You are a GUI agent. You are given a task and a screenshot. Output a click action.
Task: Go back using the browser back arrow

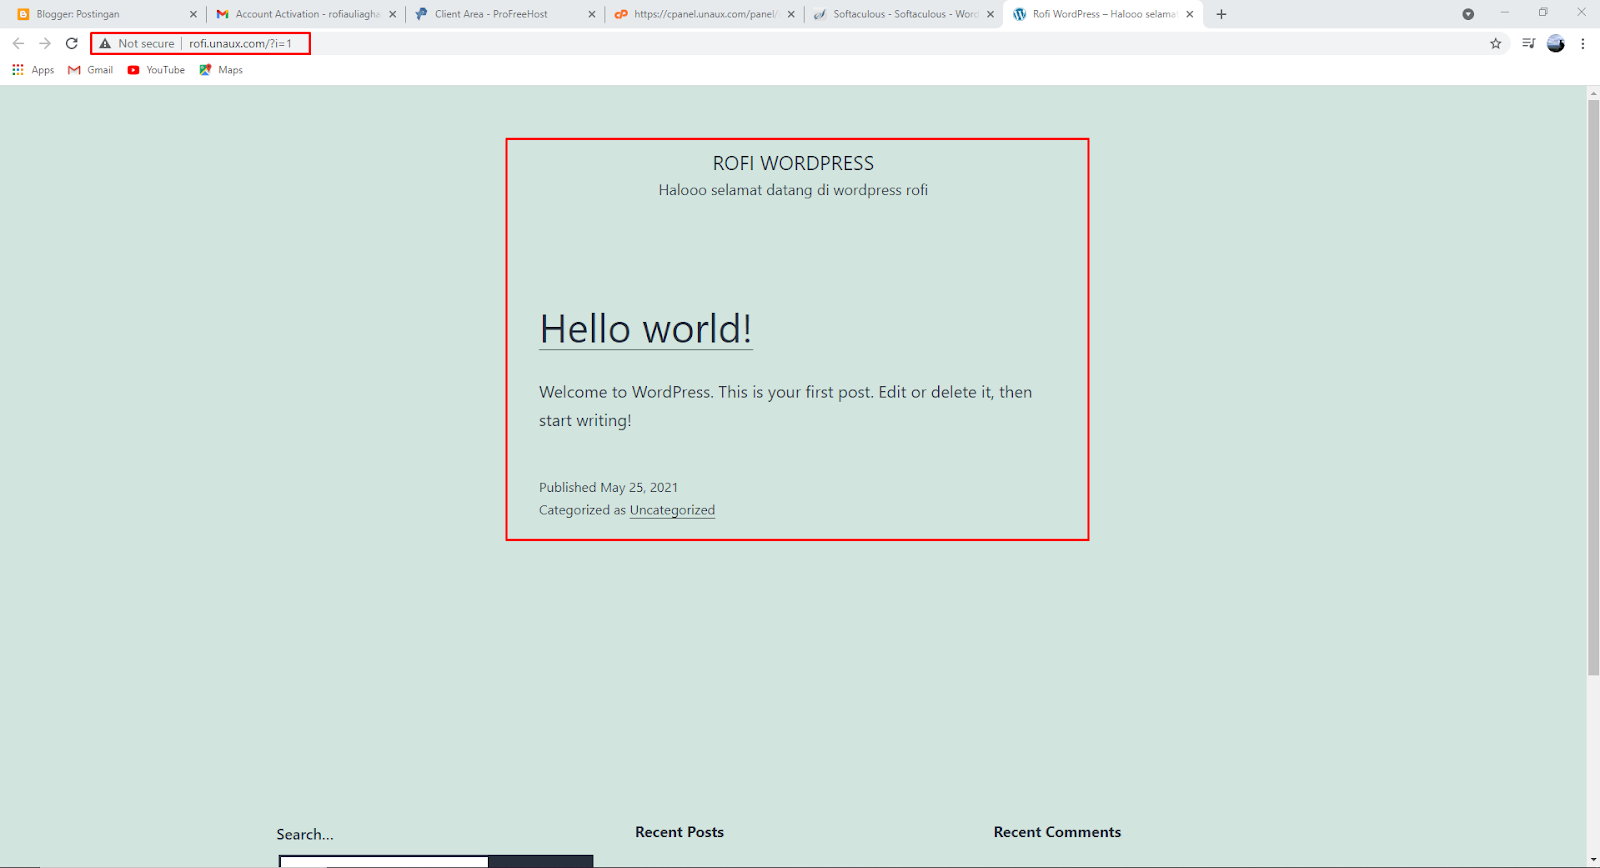(x=18, y=43)
